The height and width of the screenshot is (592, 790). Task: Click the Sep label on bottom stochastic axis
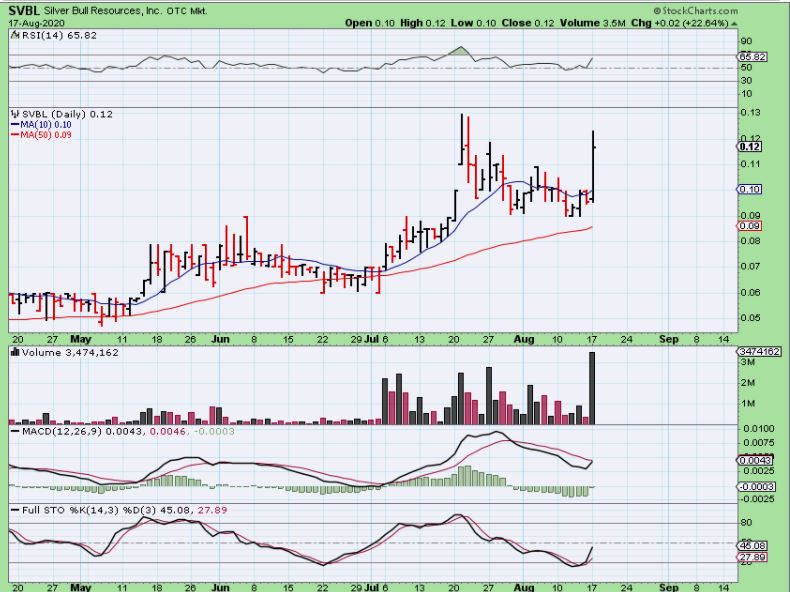click(x=669, y=587)
